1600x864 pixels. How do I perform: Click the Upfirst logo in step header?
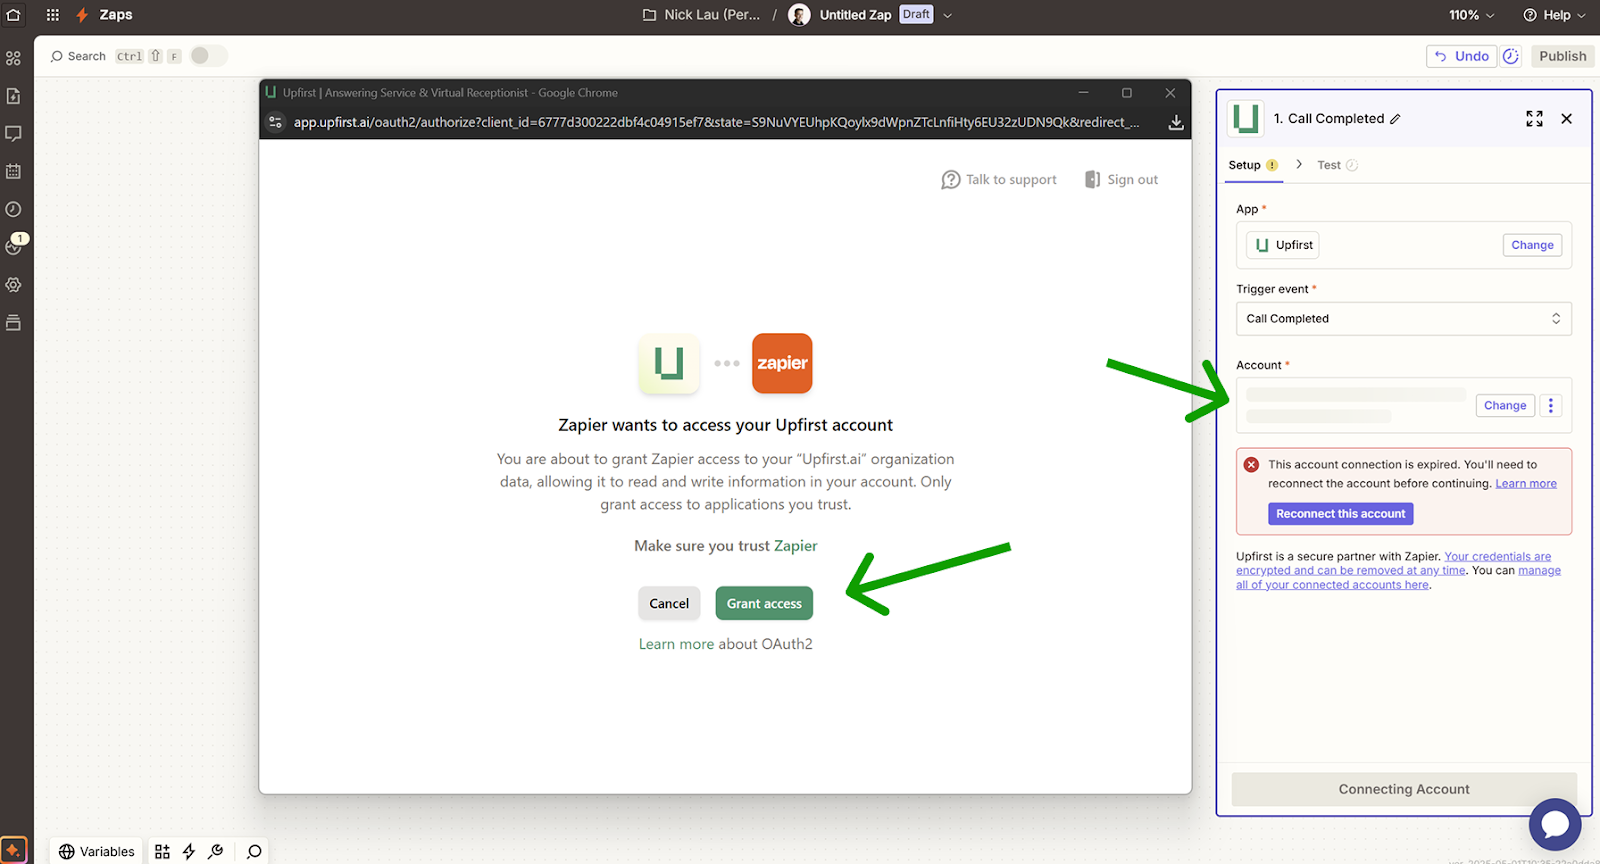click(1246, 119)
